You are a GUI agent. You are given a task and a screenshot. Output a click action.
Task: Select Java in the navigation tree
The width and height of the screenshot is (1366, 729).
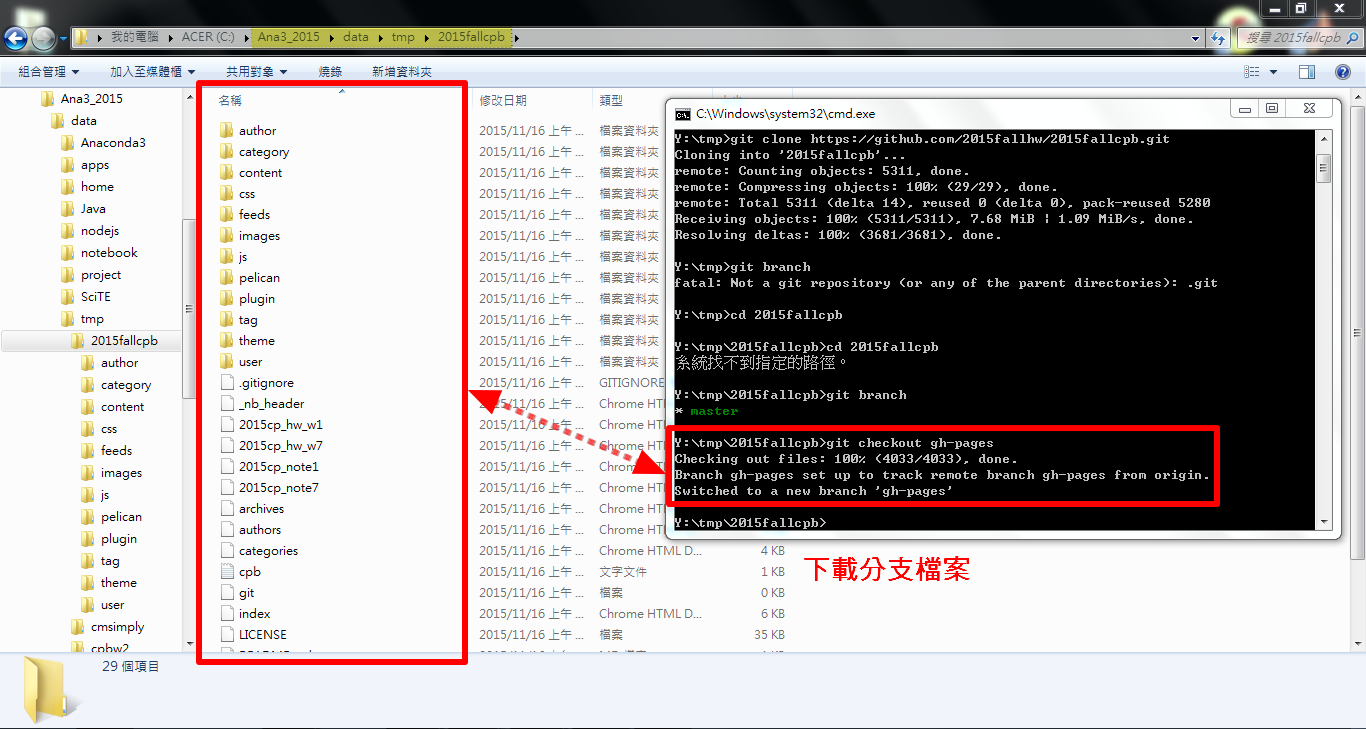coord(93,209)
